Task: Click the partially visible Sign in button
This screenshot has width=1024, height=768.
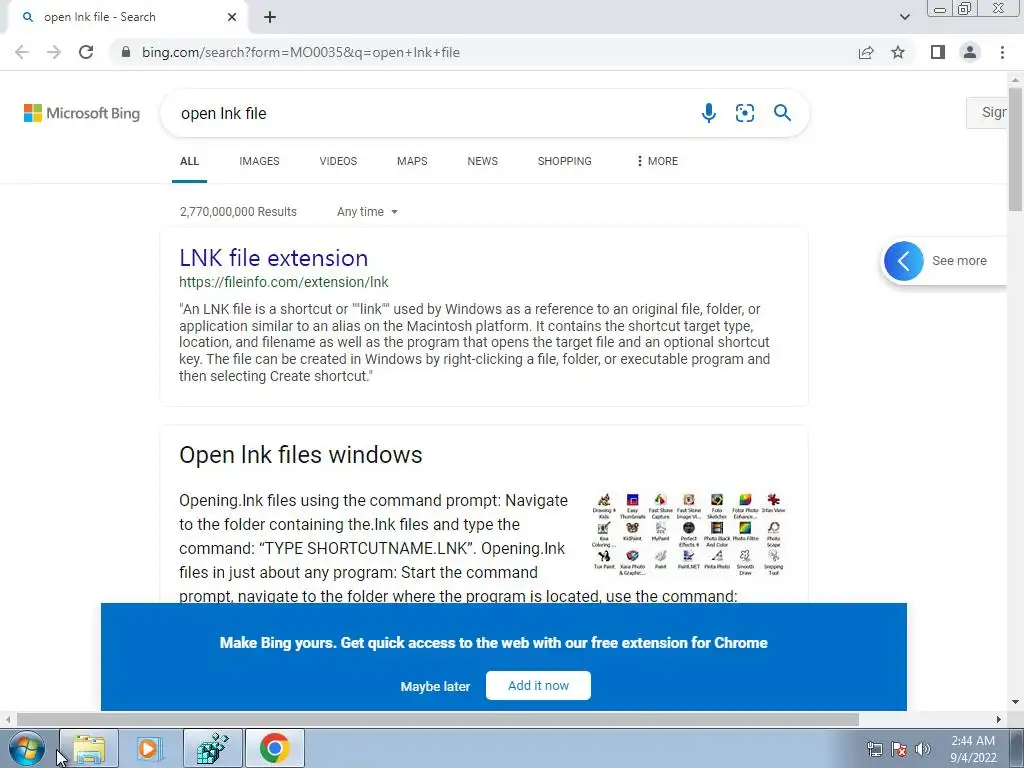Action: [986, 112]
